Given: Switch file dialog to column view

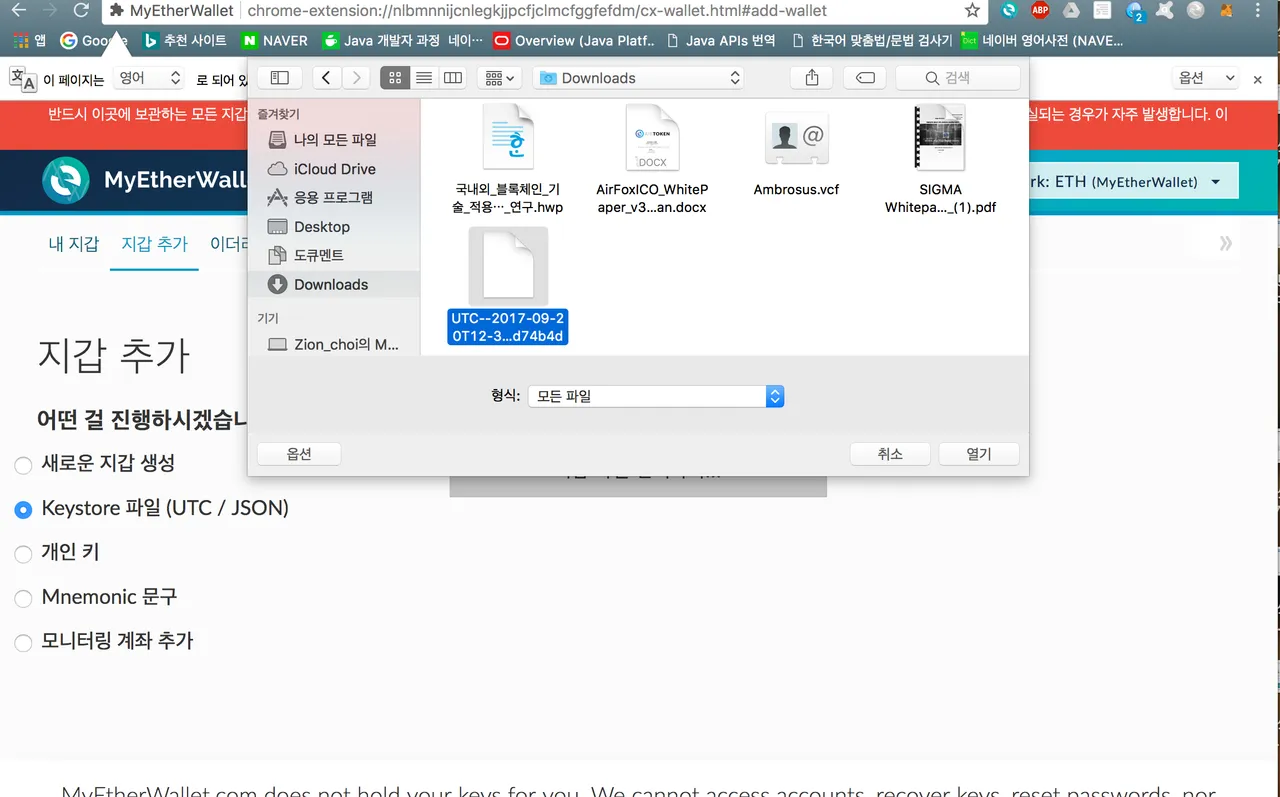Looking at the screenshot, I should [453, 78].
